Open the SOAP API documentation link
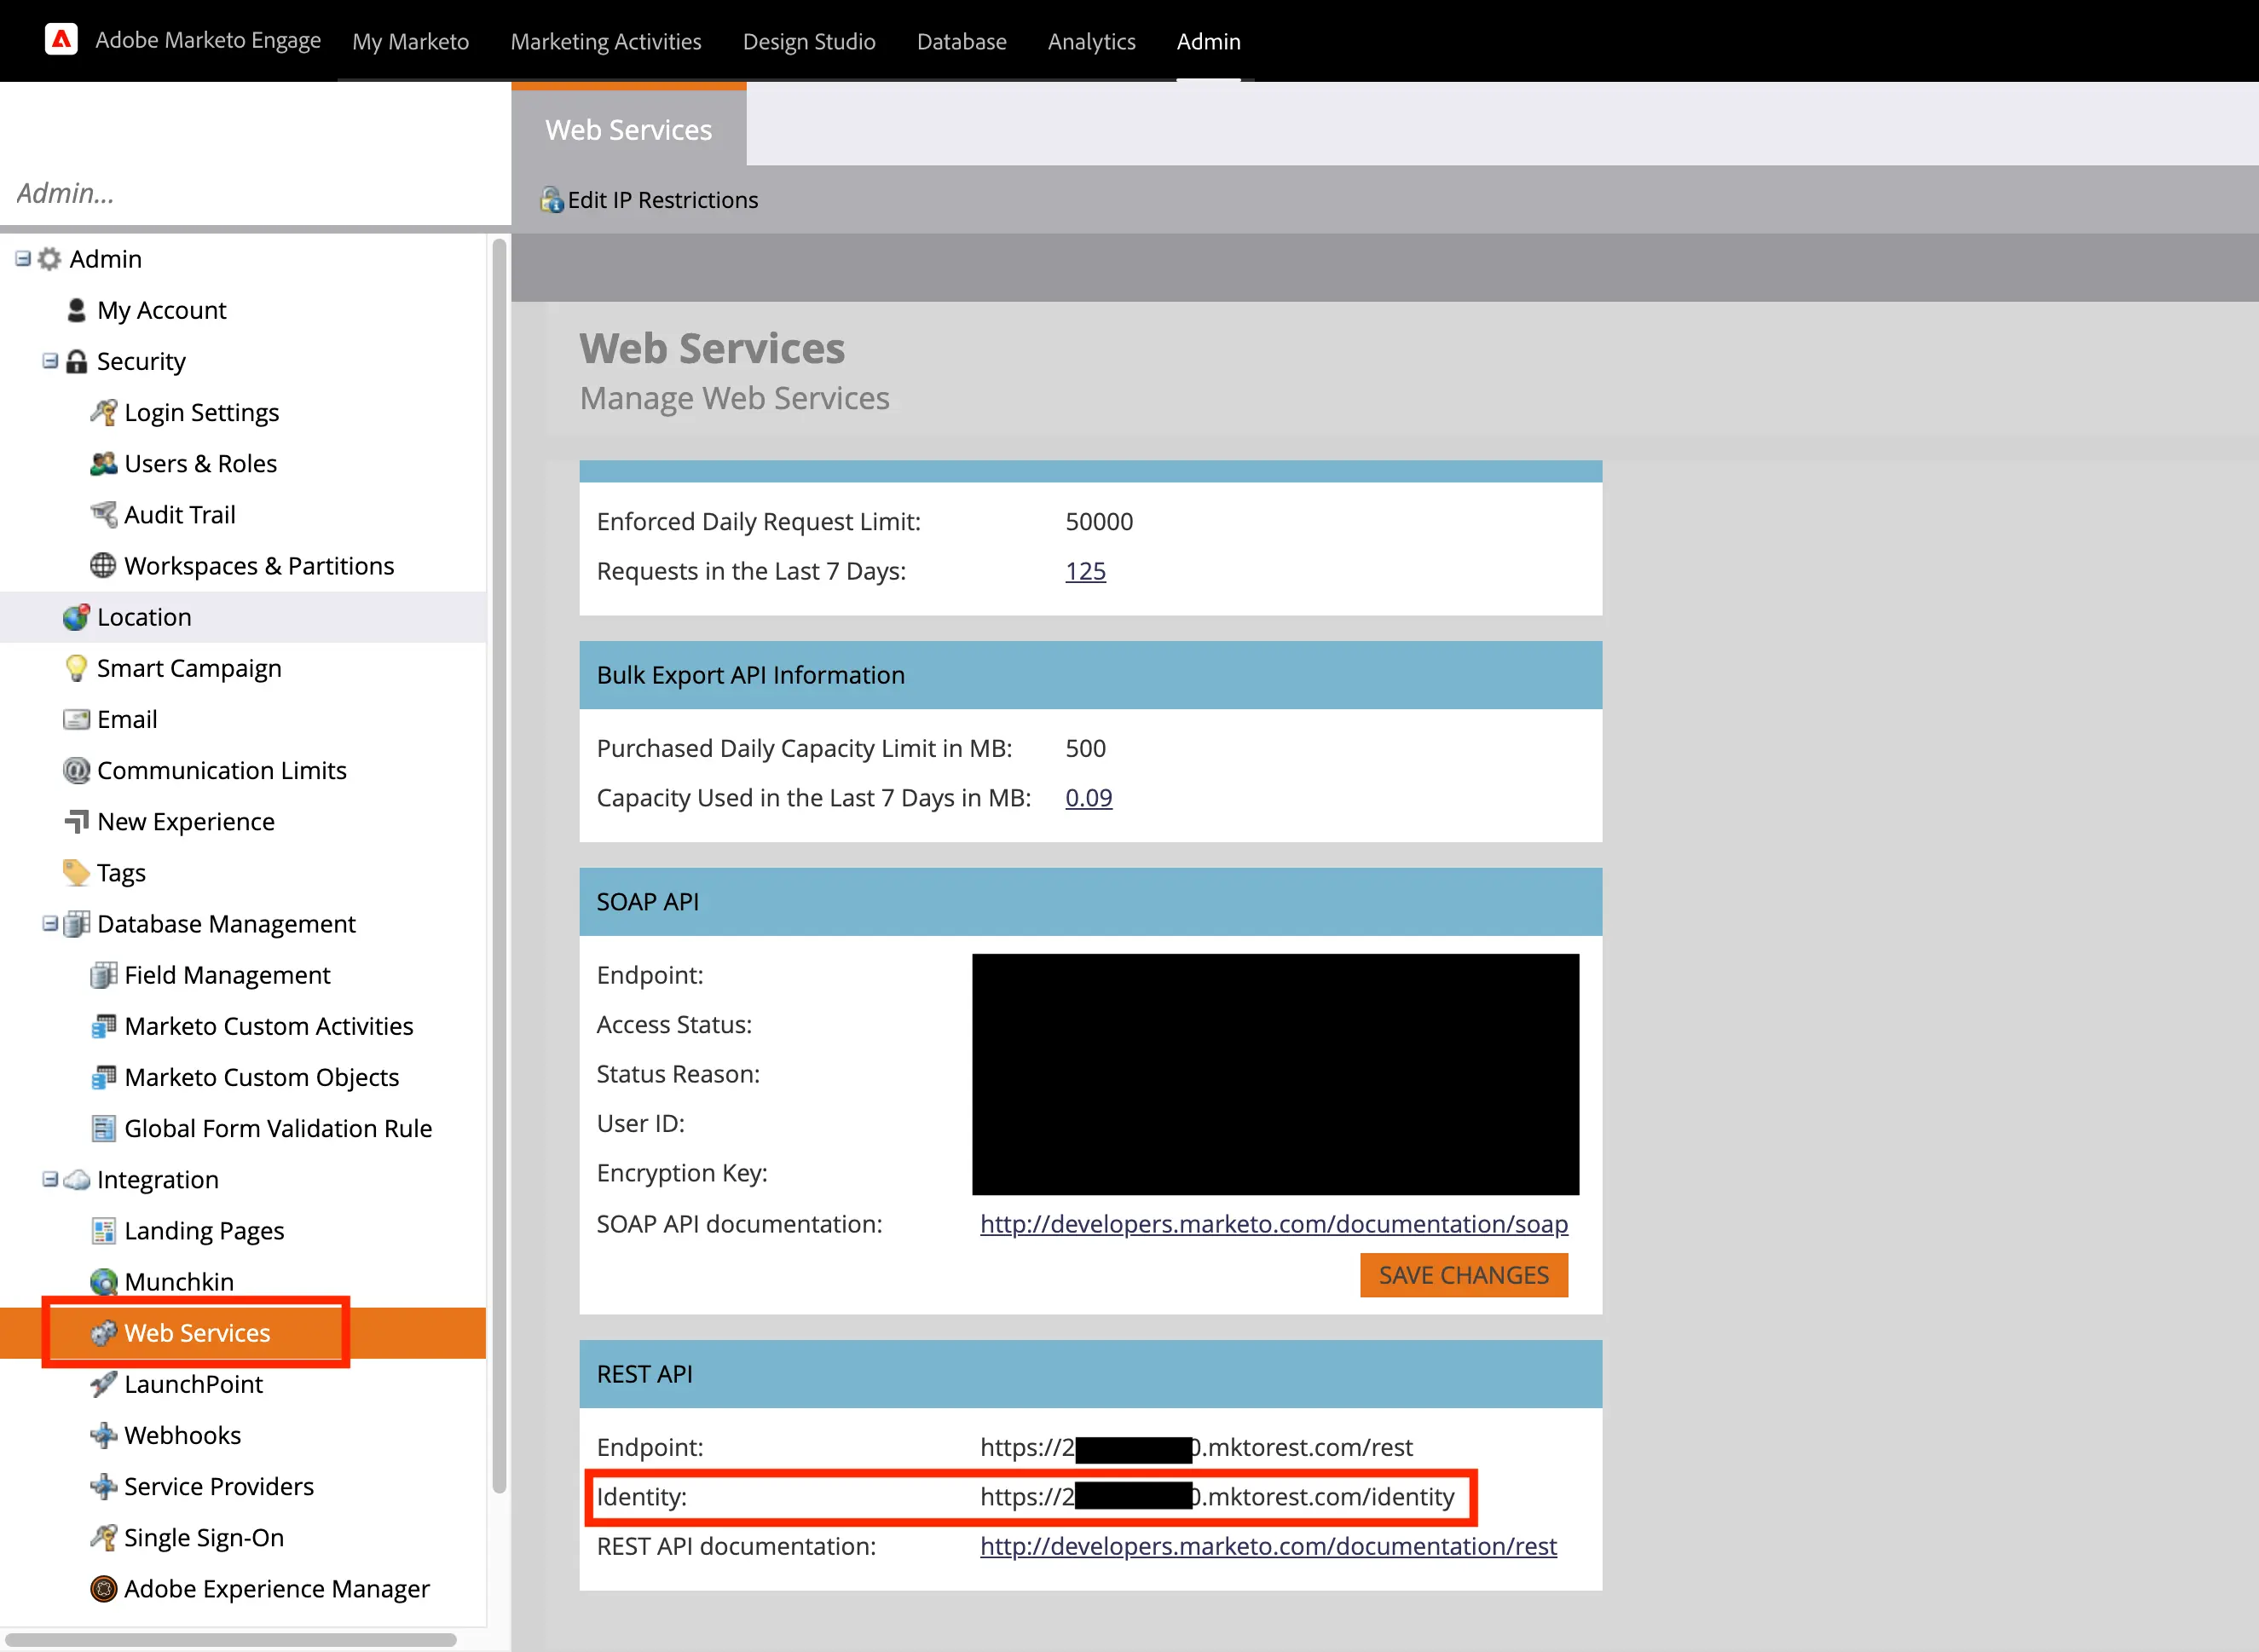This screenshot has width=2259, height=1652. [1273, 1224]
